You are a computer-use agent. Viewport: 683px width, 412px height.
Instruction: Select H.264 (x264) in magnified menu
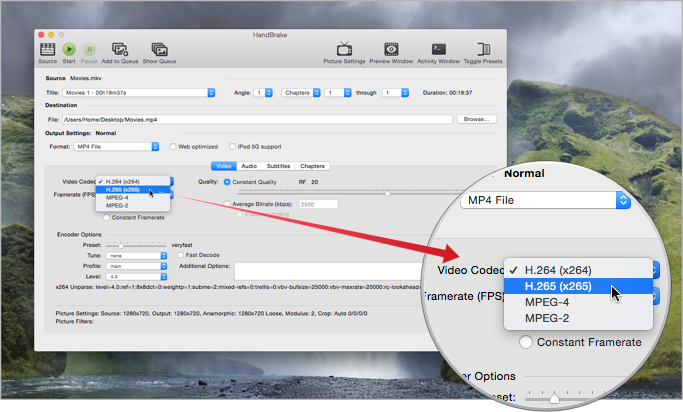(578, 270)
